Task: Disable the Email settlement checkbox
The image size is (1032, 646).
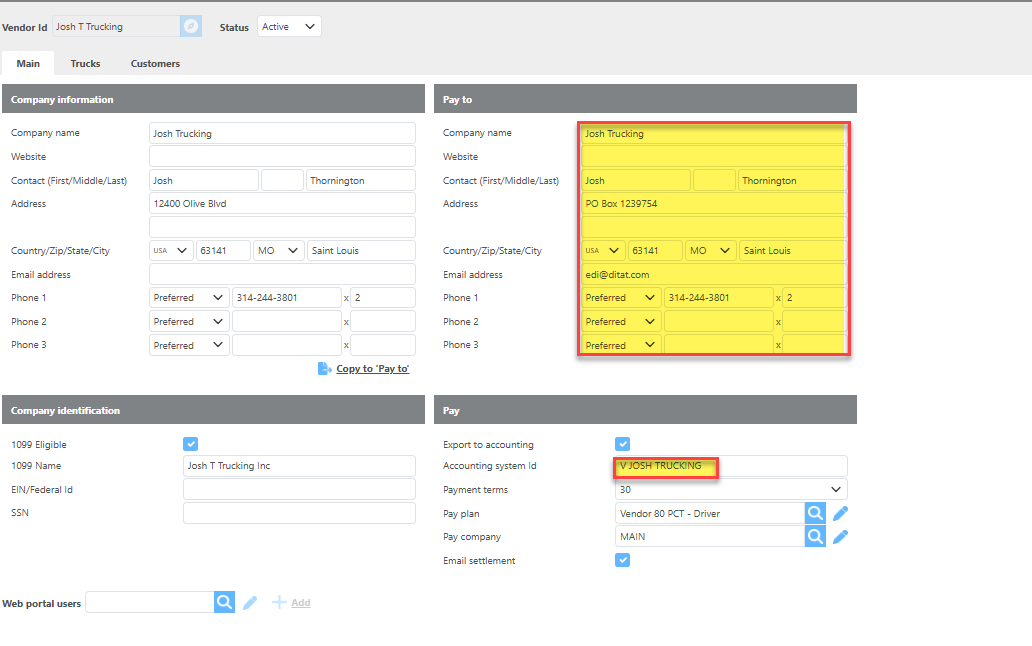Action: pos(623,561)
